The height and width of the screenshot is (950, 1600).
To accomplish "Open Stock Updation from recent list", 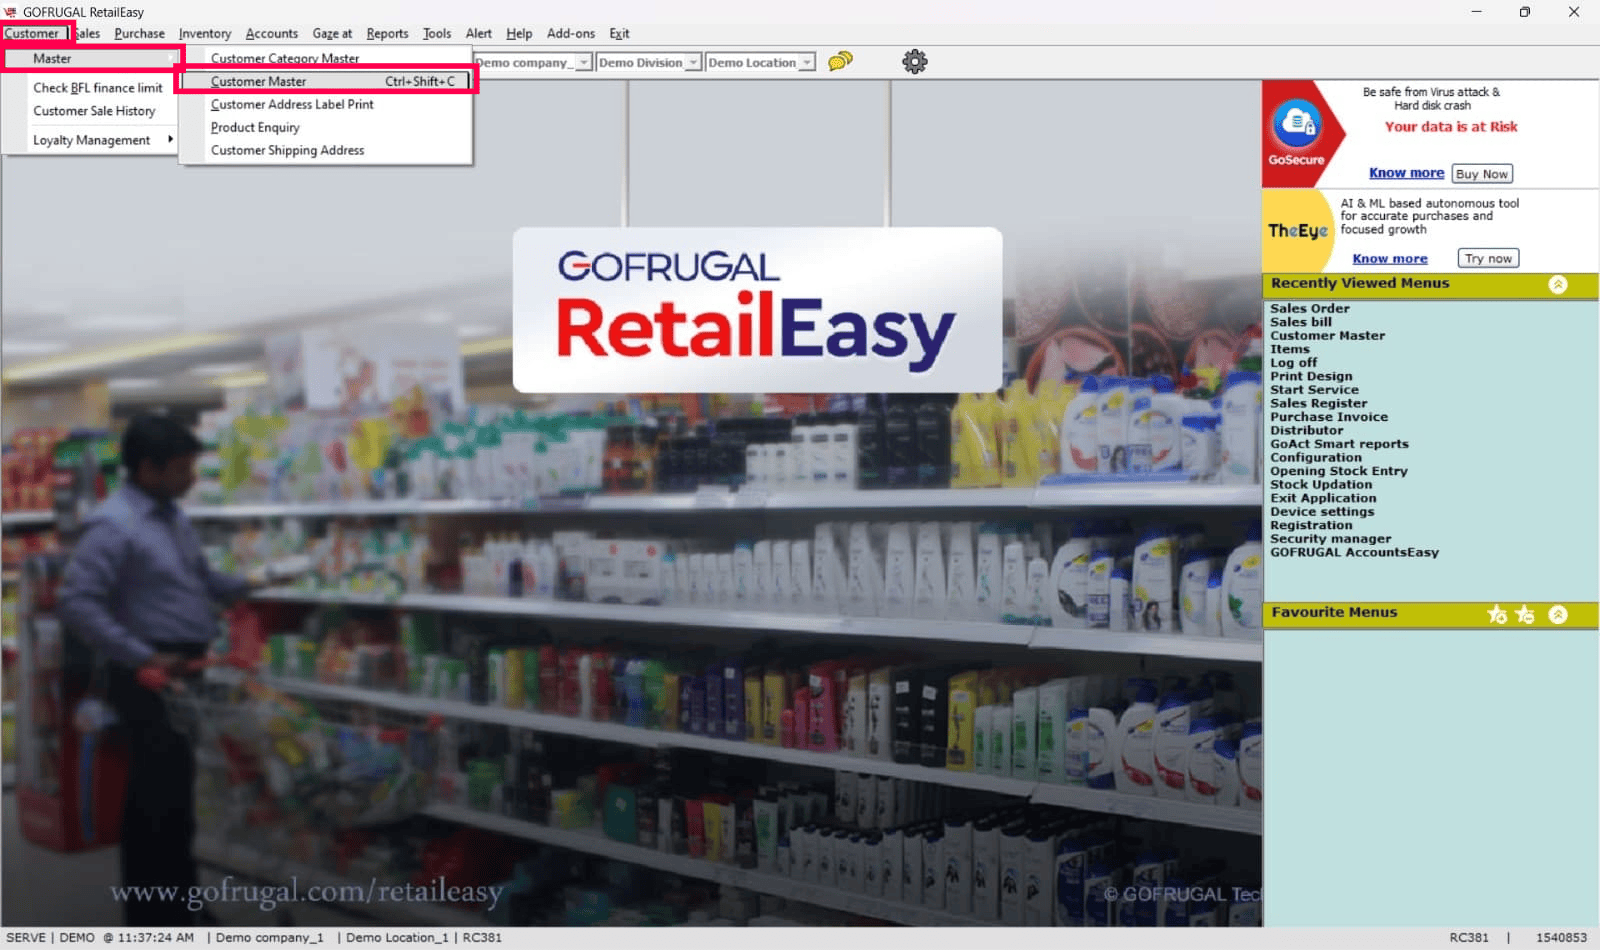I will pyautogui.click(x=1321, y=484).
